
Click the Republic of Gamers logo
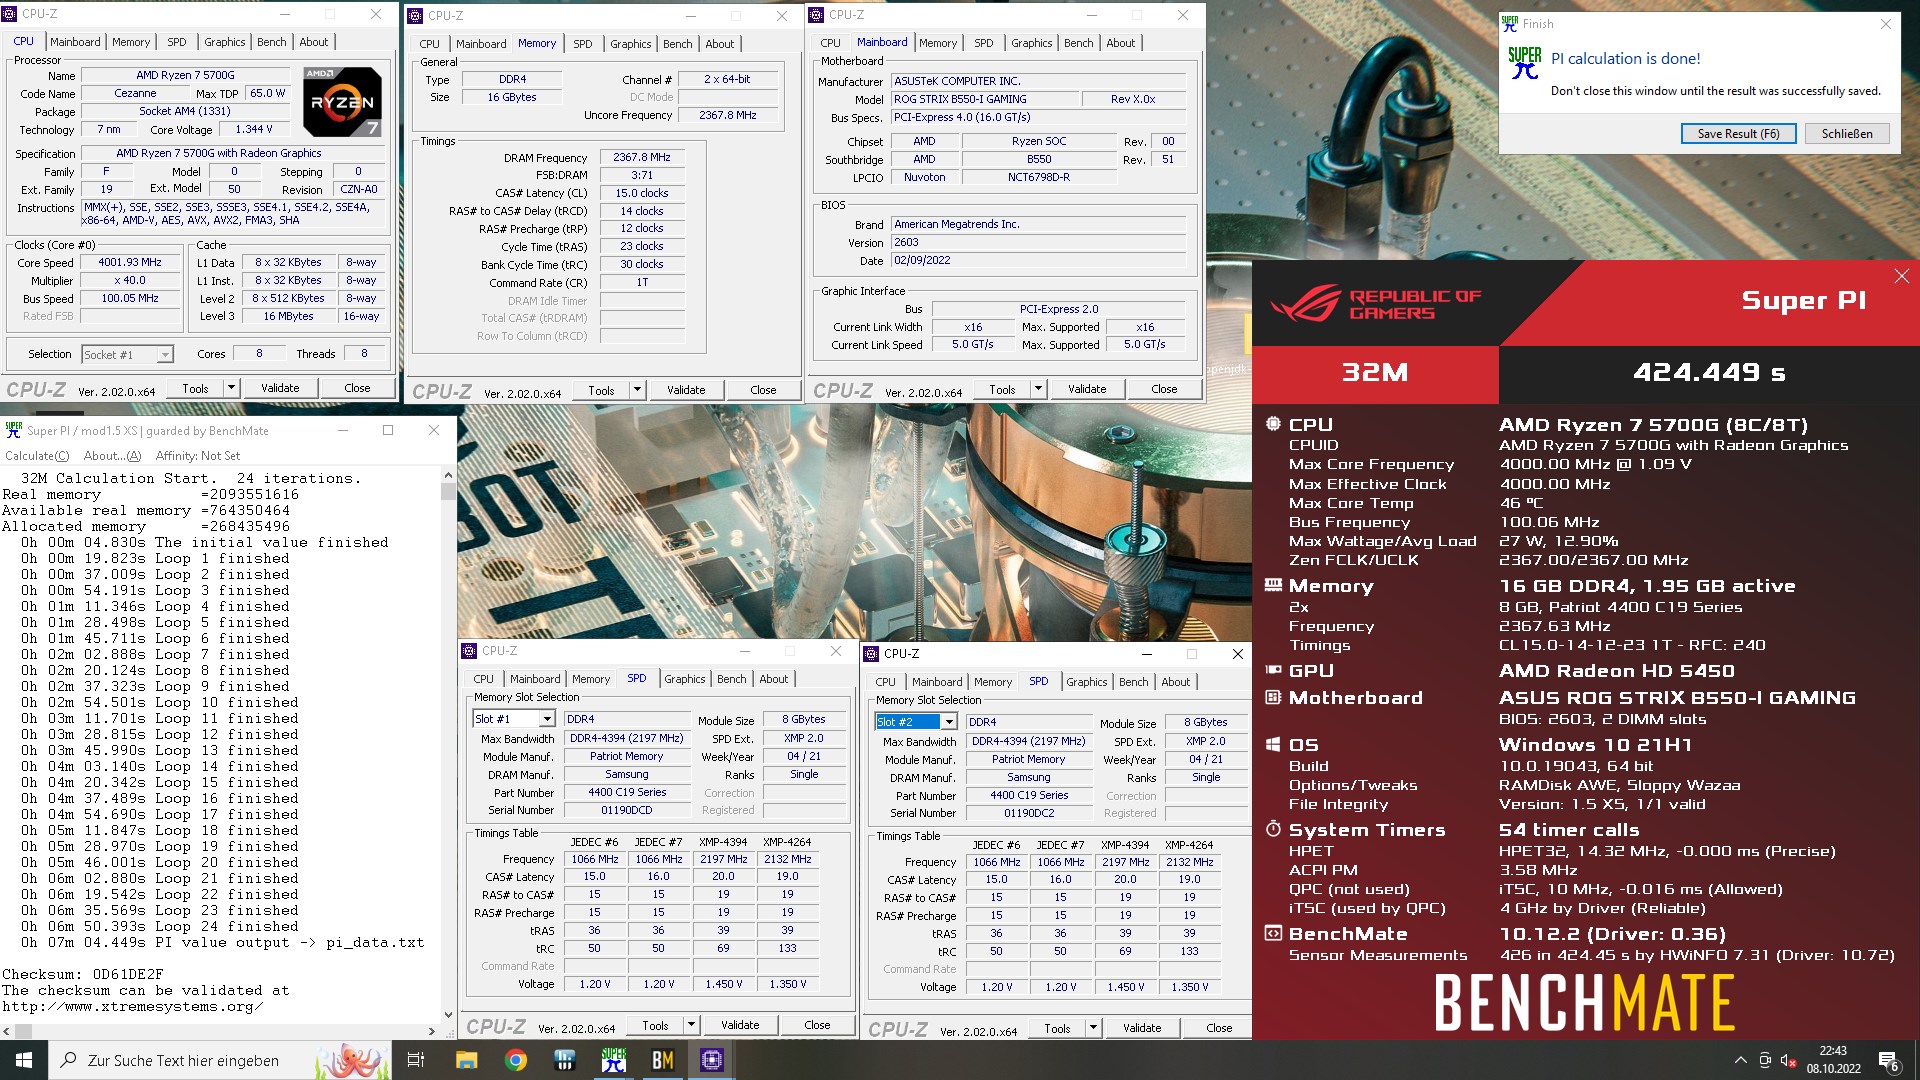tap(1375, 303)
